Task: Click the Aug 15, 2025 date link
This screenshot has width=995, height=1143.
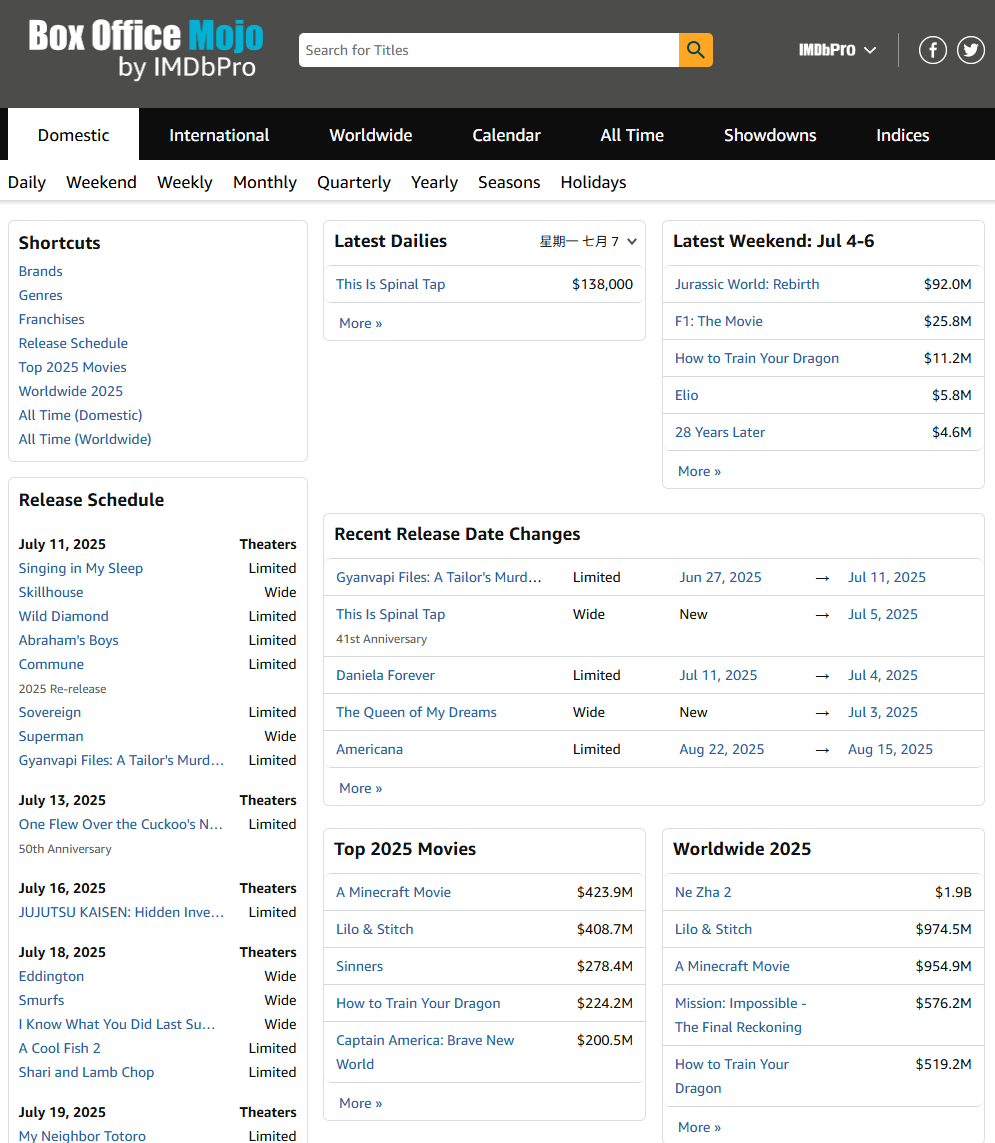Action: [890, 749]
